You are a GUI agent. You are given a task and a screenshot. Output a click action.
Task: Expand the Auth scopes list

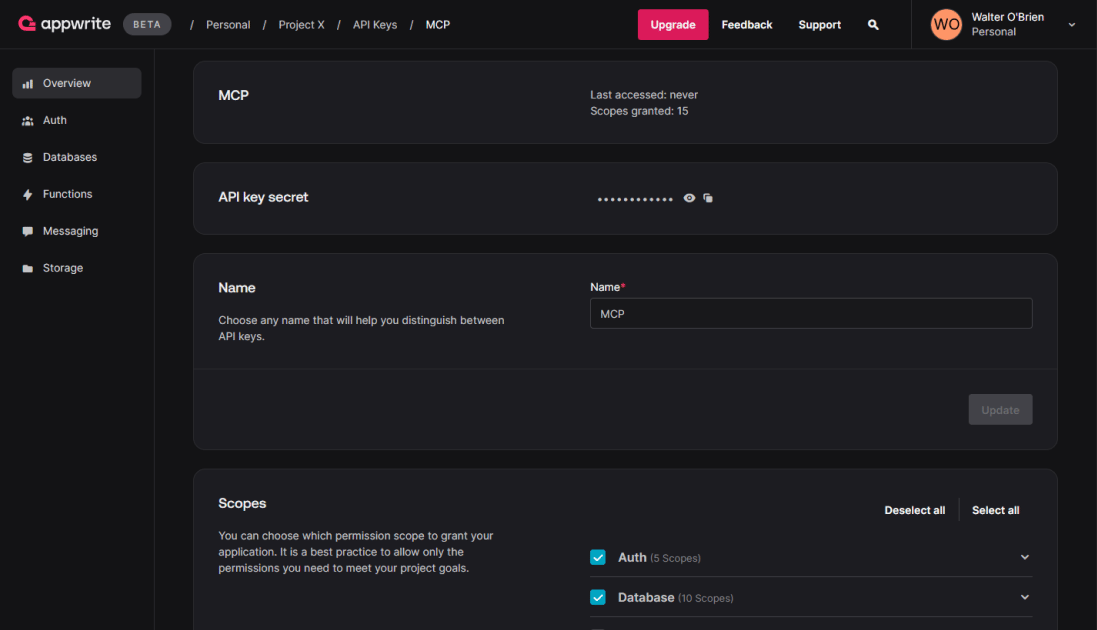(1024, 557)
